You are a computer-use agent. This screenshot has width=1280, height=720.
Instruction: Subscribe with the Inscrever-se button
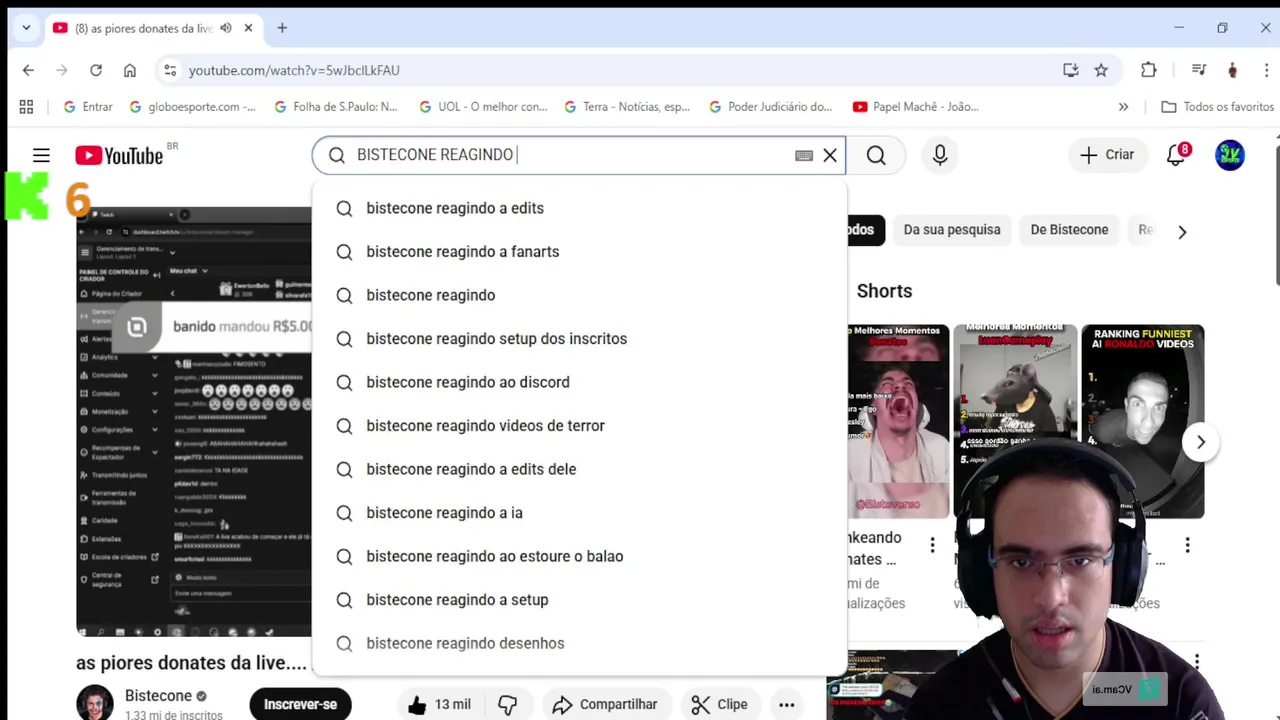(300, 704)
